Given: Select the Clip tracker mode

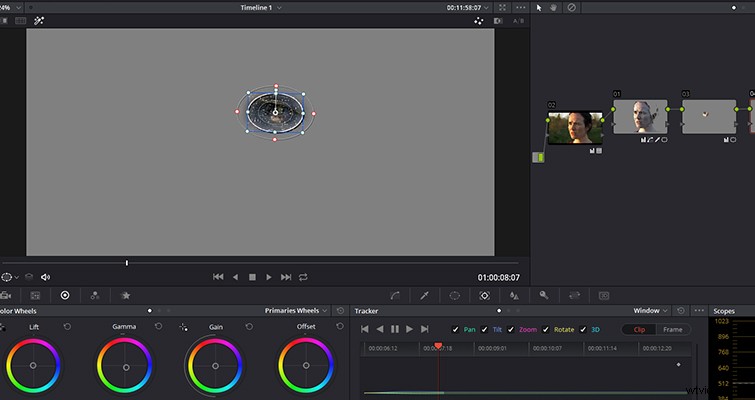Looking at the screenshot, I should 639,330.
